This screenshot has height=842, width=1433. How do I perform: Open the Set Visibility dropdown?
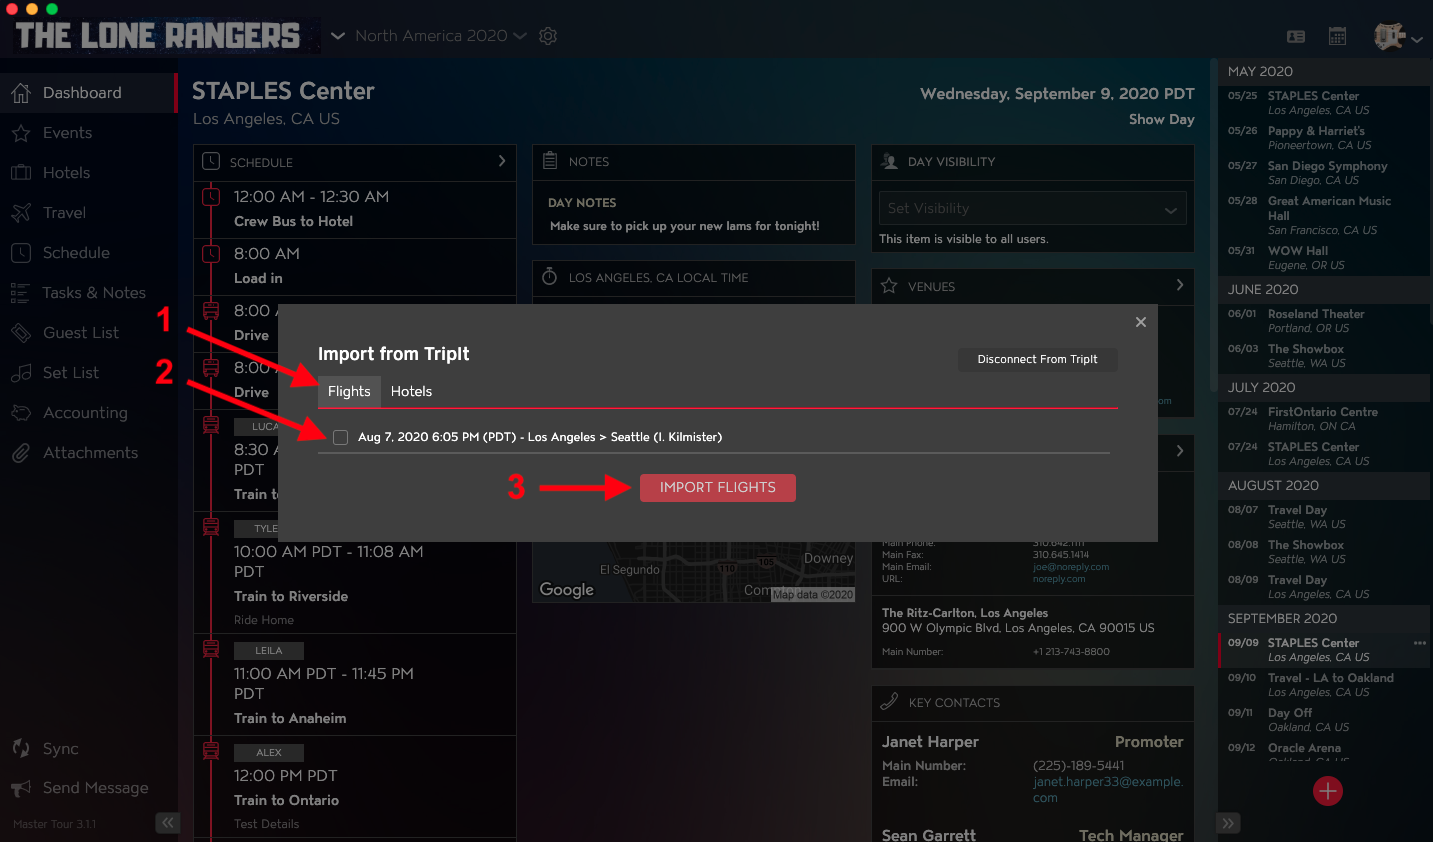1033,208
